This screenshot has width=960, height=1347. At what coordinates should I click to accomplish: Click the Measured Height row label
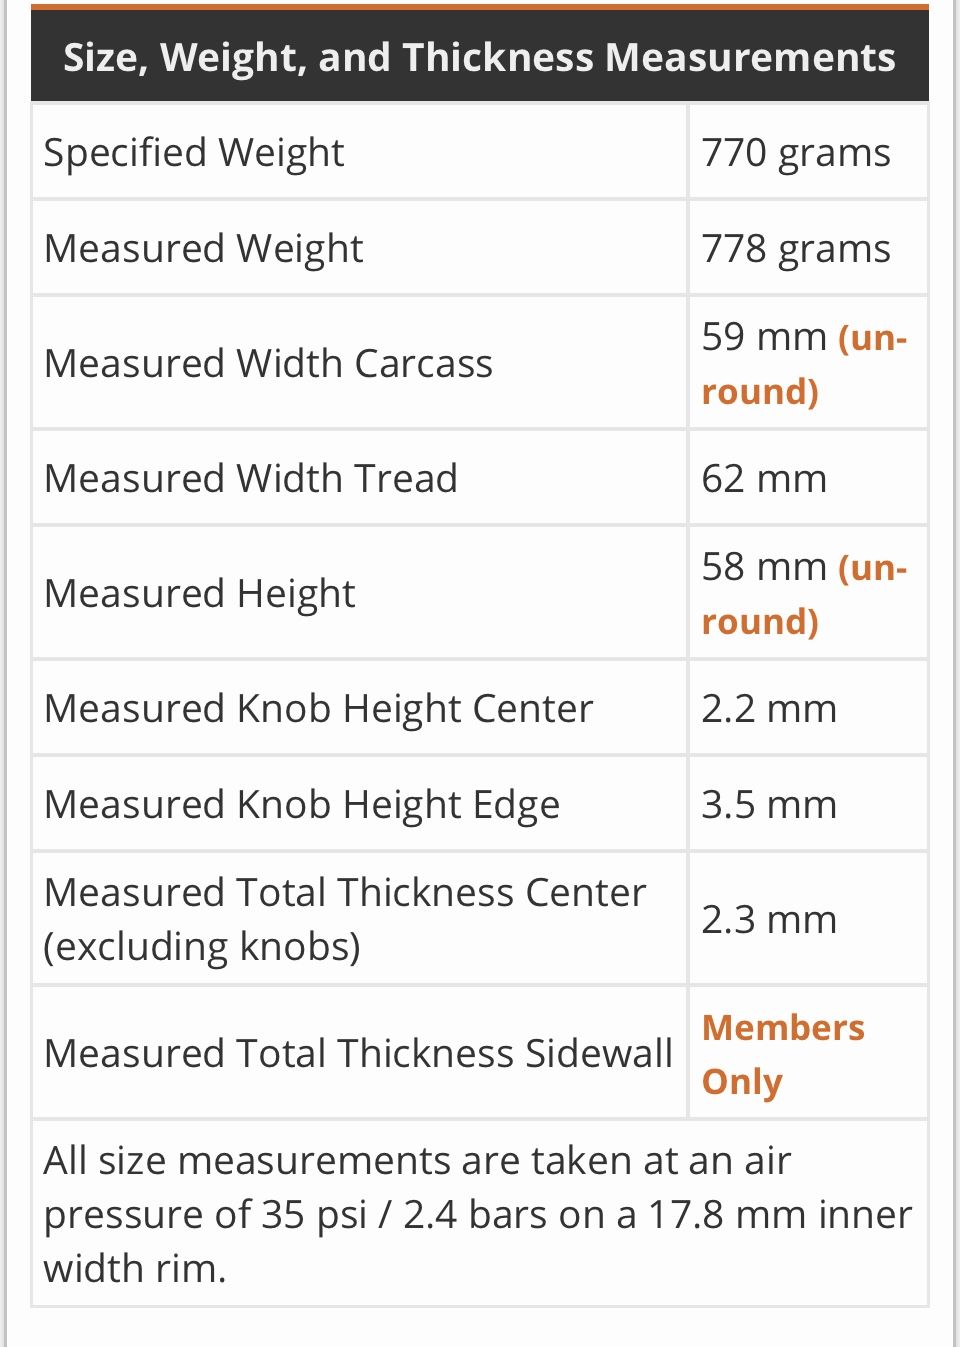(200, 594)
